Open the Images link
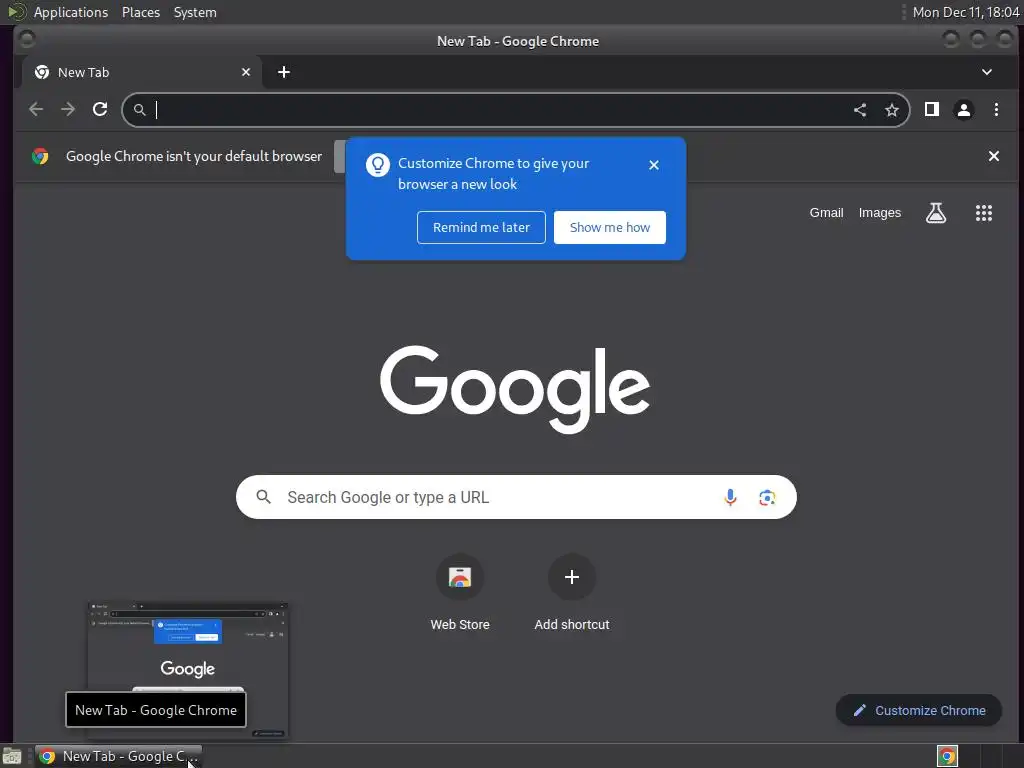 pyautogui.click(x=880, y=213)
